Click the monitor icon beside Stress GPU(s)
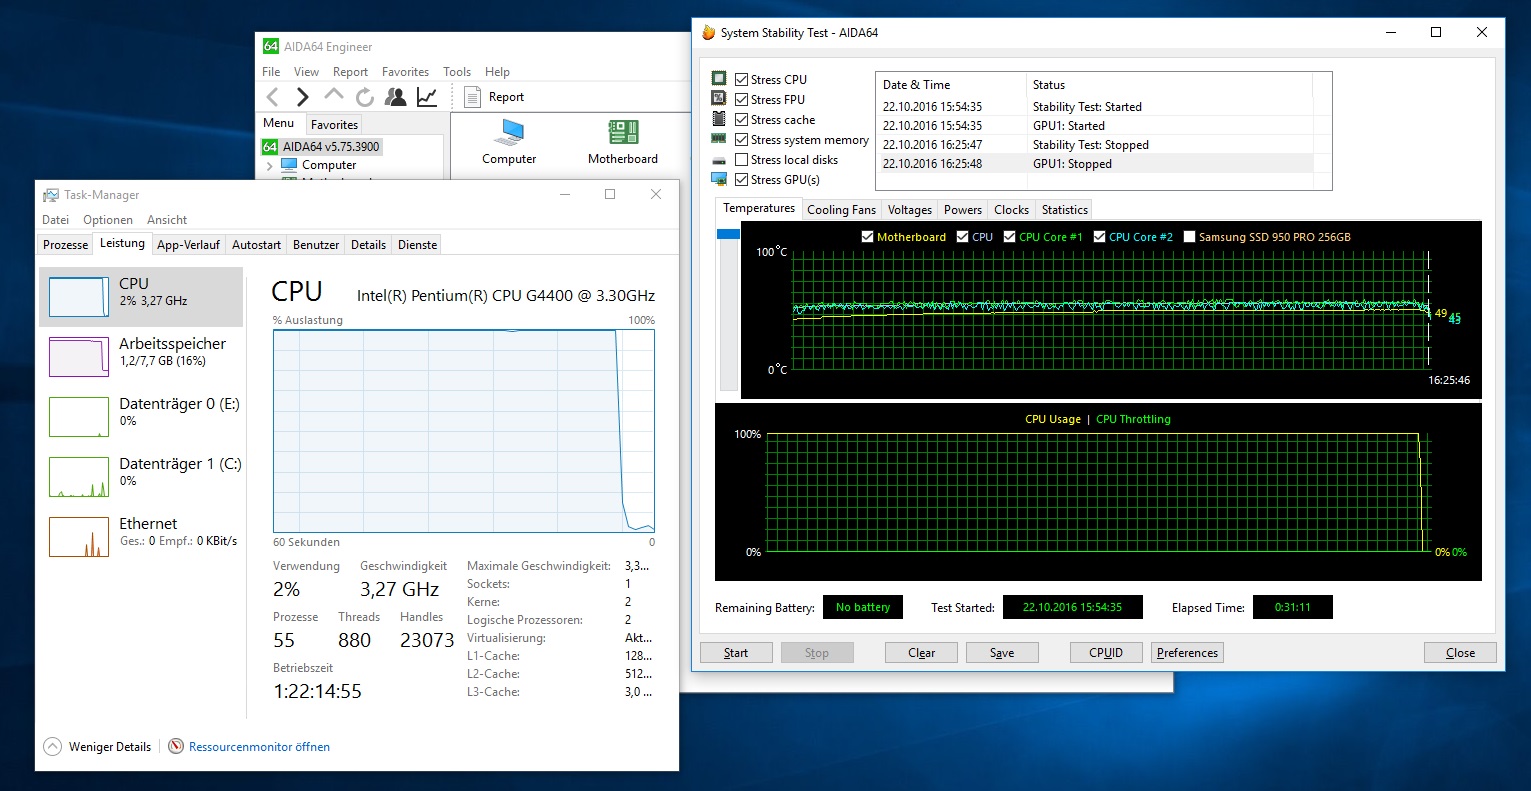The image size is (1531, 791). pyautogui.click(x=719, y=179)
